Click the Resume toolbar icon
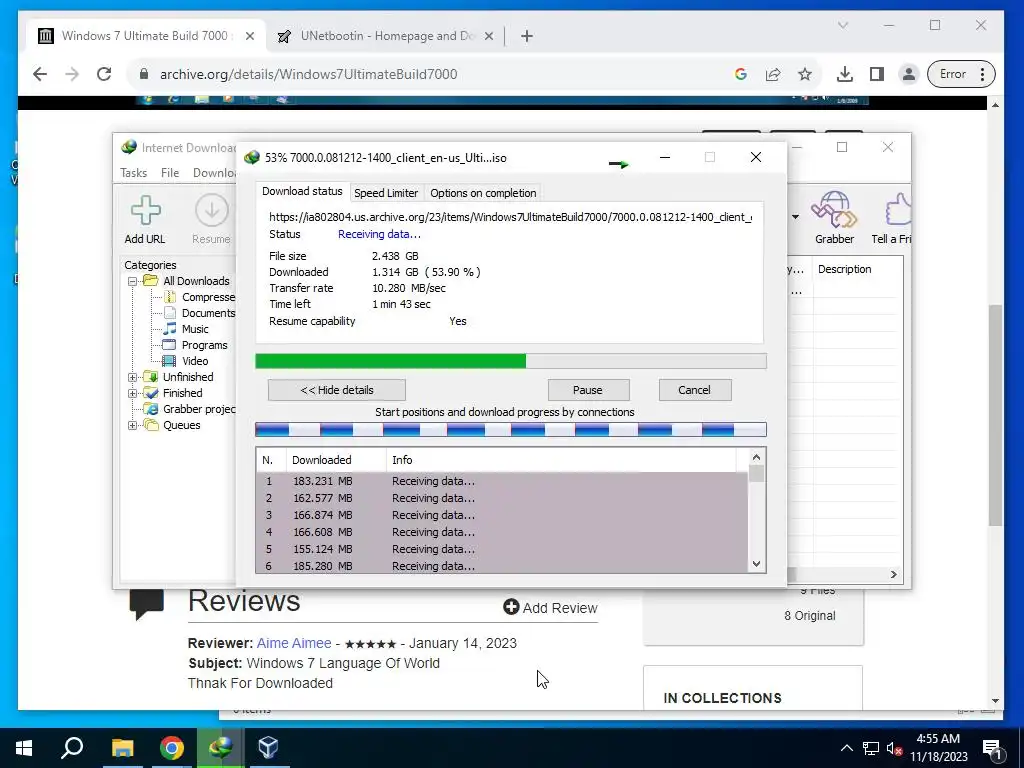The width and height of the screenshot is (1024, 768). point(212,210)
